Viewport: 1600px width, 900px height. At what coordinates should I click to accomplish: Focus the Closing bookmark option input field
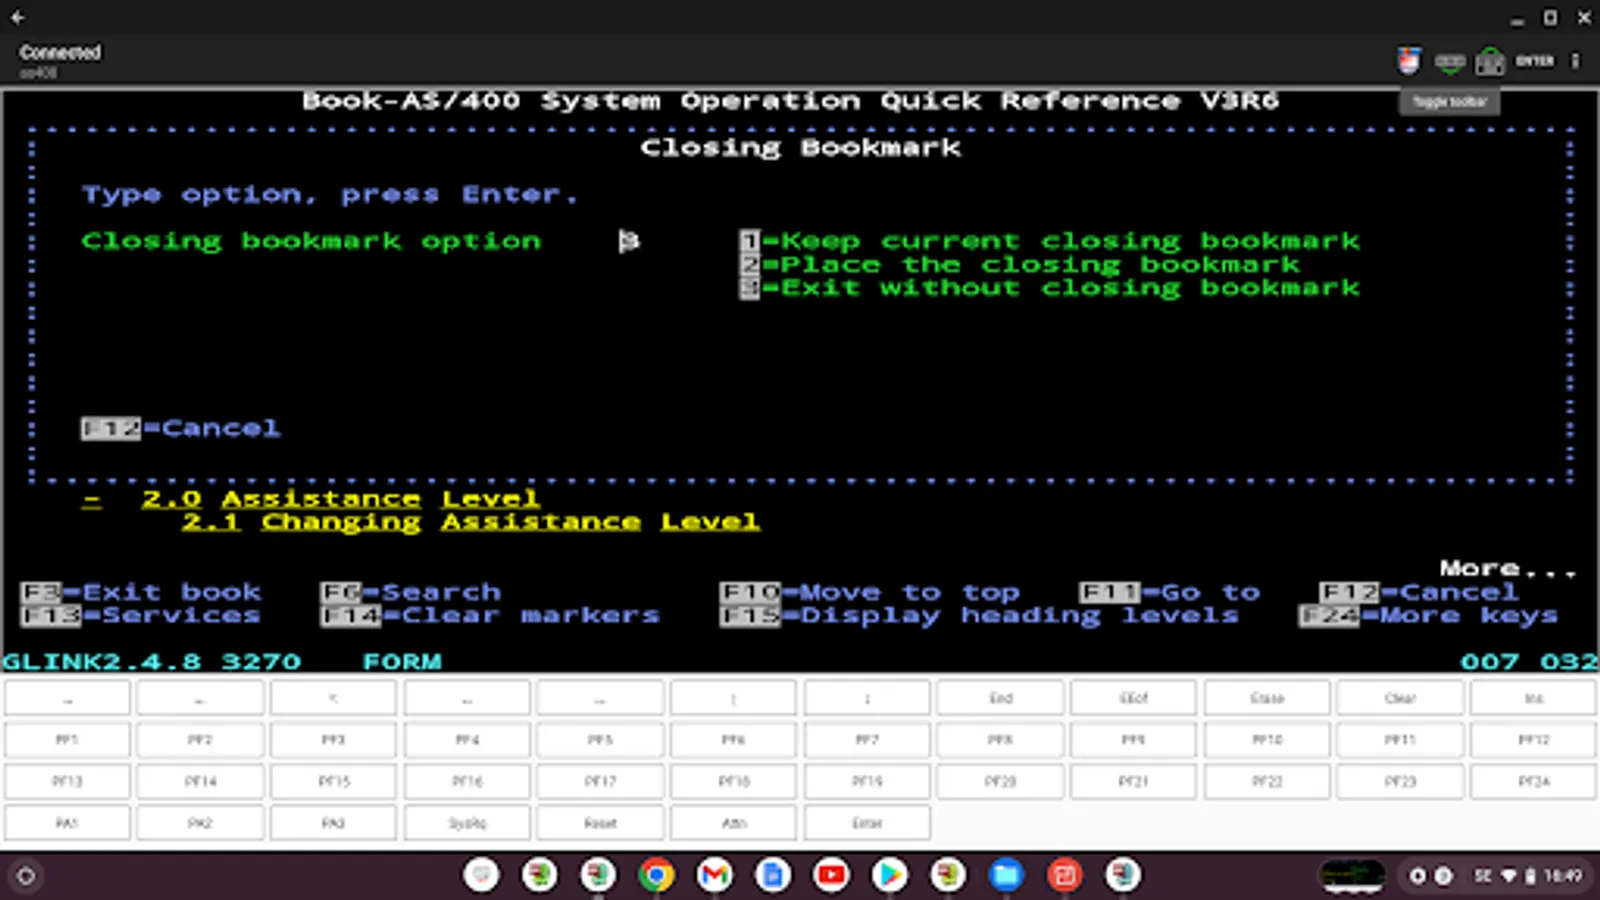click(x=628, y=241)
